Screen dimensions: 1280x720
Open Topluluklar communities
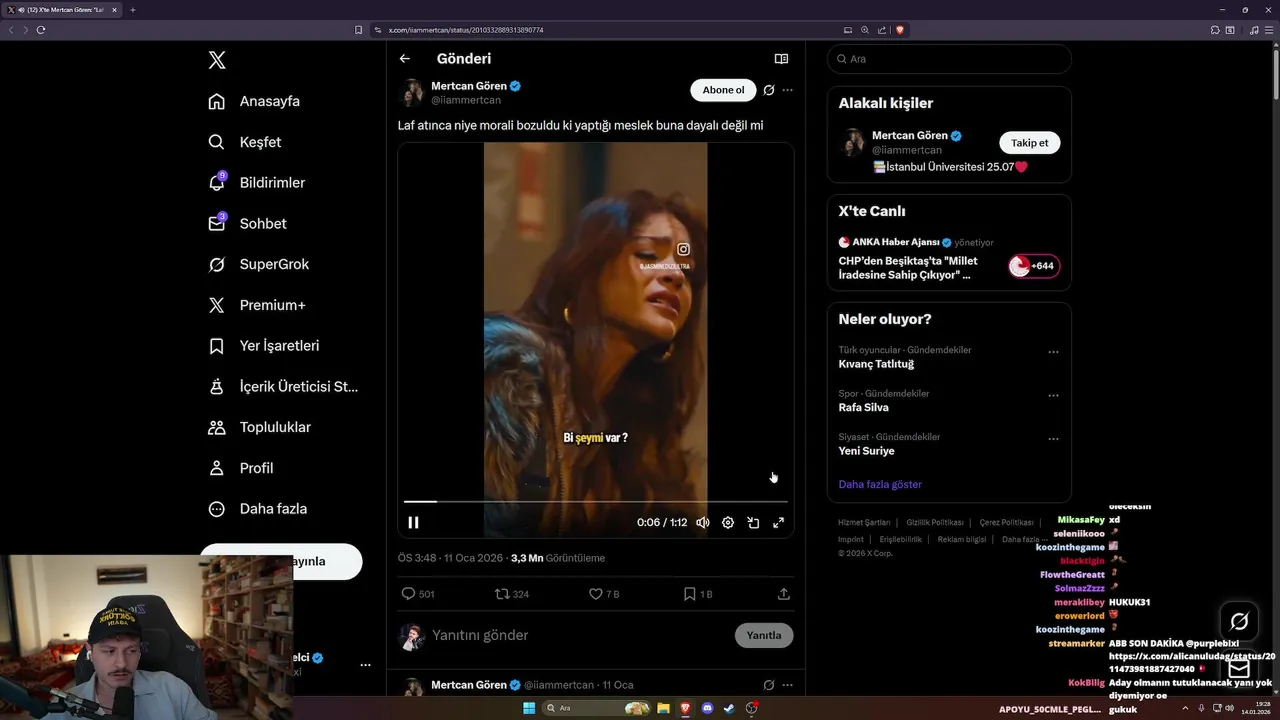tap(259, 427)
